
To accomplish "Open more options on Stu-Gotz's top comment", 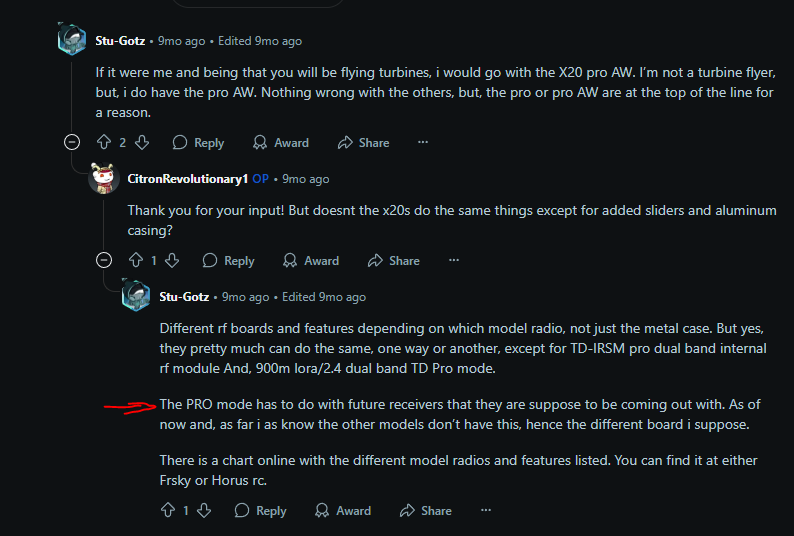I will point(423,143).
